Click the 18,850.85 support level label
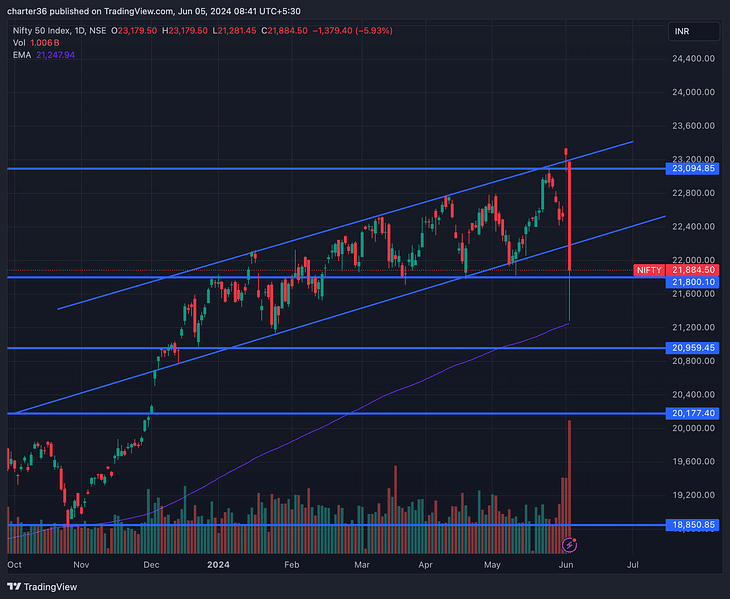Image resolution: width=730 pixels, height=599 pixels. click(693, 525)
